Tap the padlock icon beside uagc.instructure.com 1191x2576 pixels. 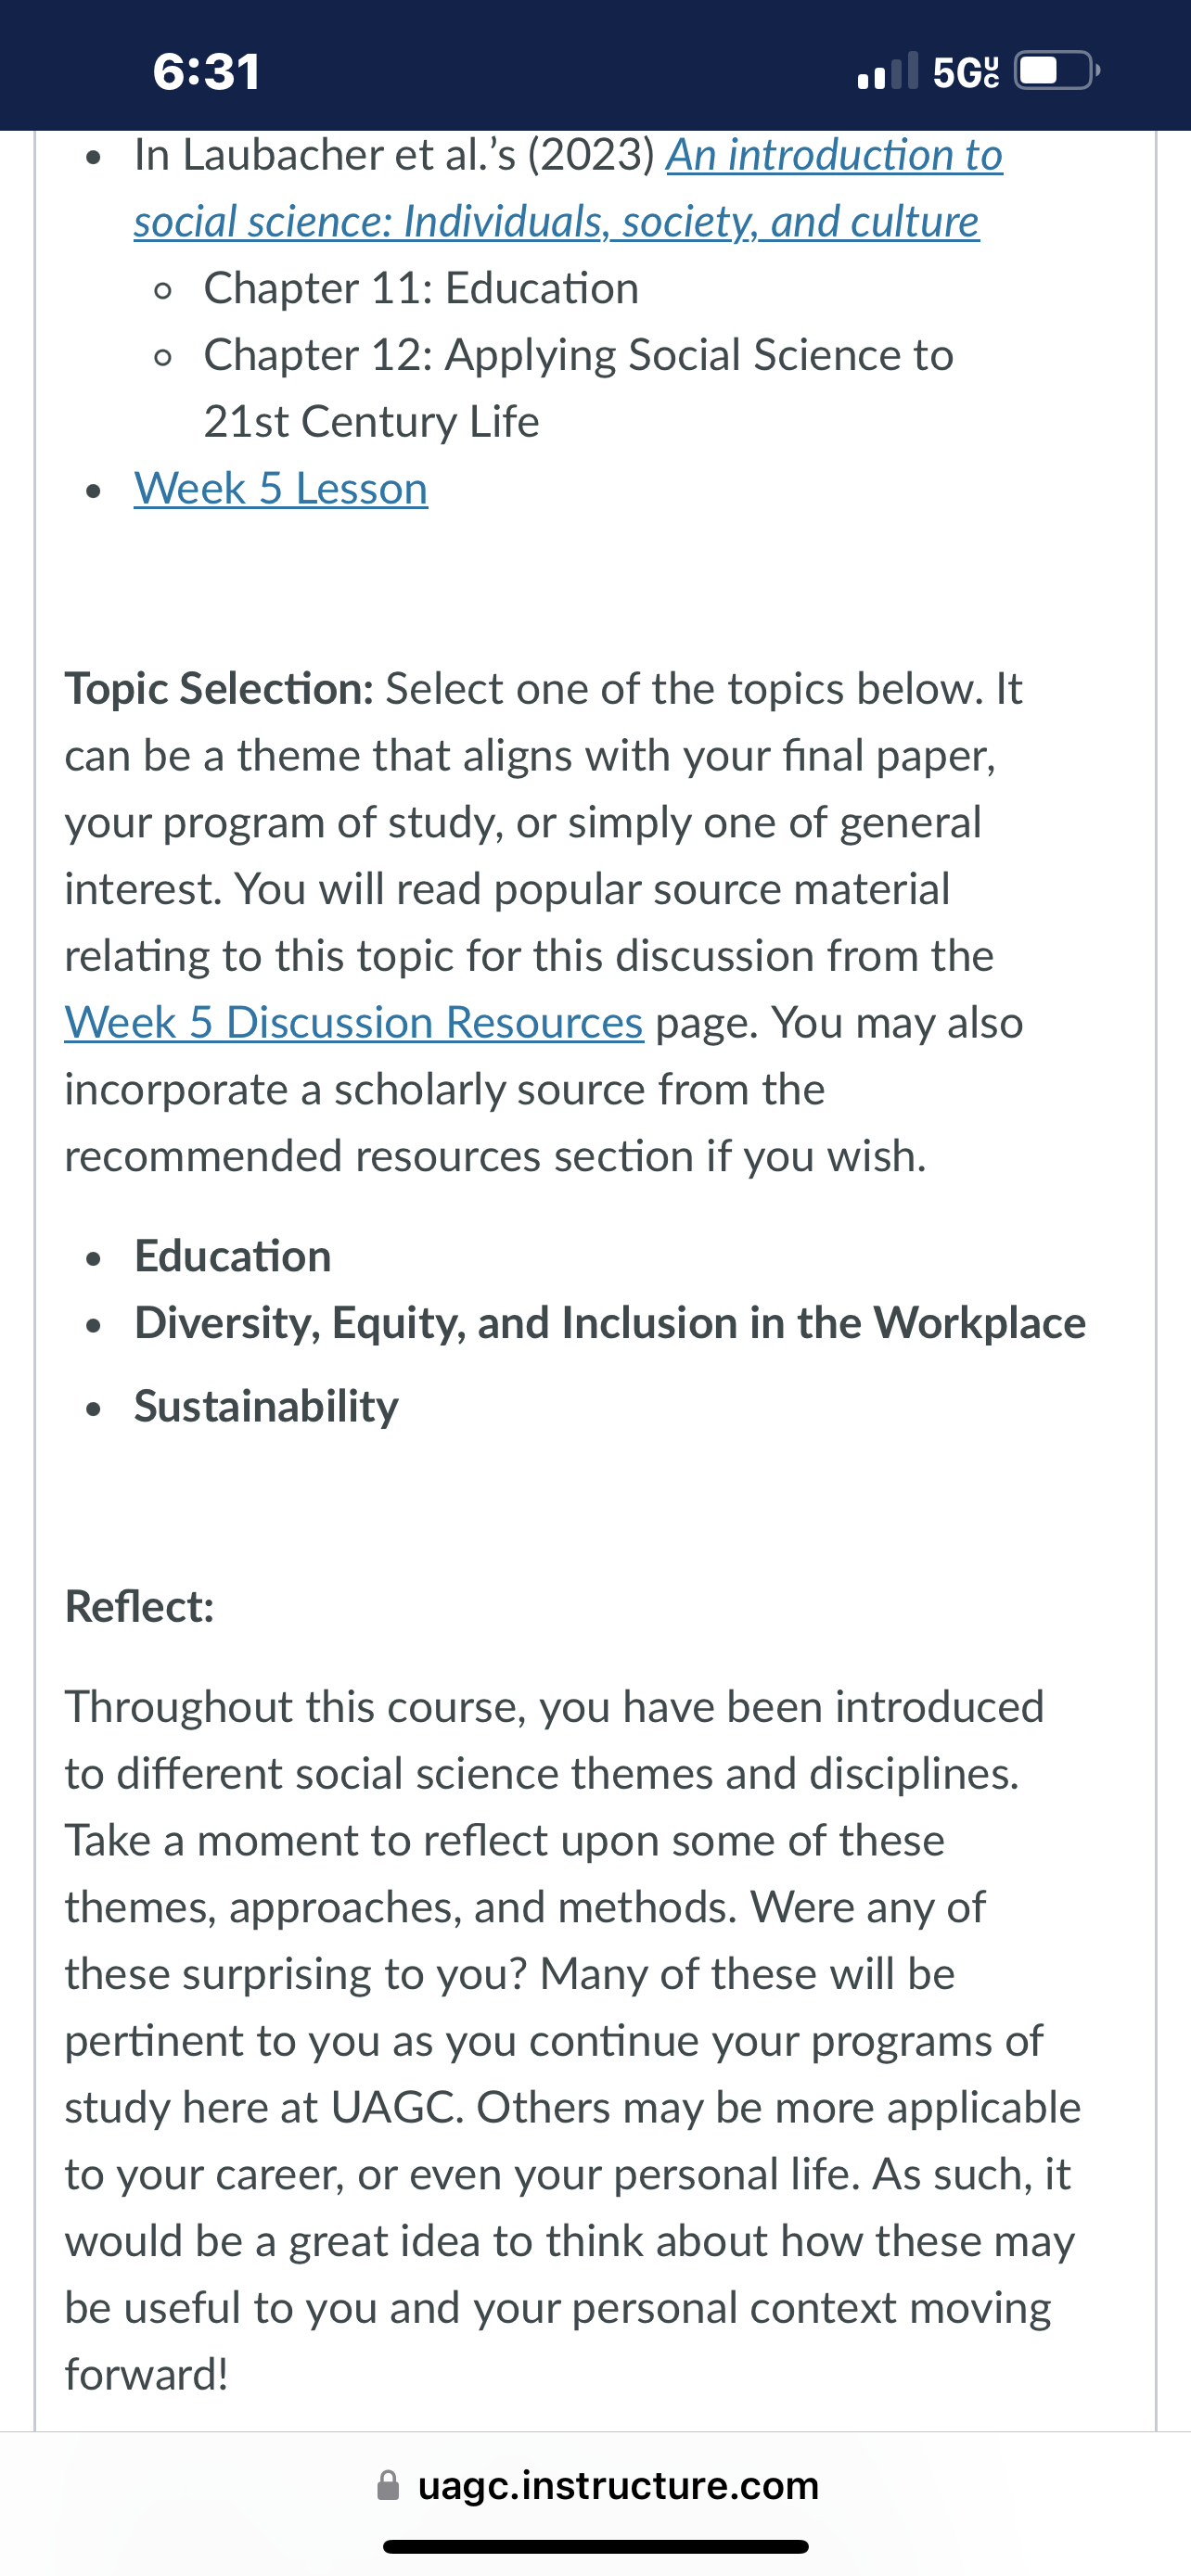pos(388,2485)
